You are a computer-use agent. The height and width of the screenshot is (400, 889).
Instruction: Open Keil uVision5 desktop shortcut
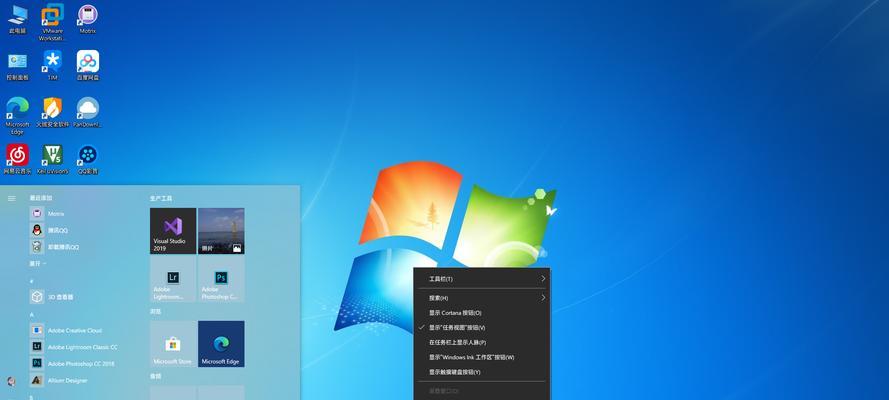pyautogui.click(x=52, y=159)
